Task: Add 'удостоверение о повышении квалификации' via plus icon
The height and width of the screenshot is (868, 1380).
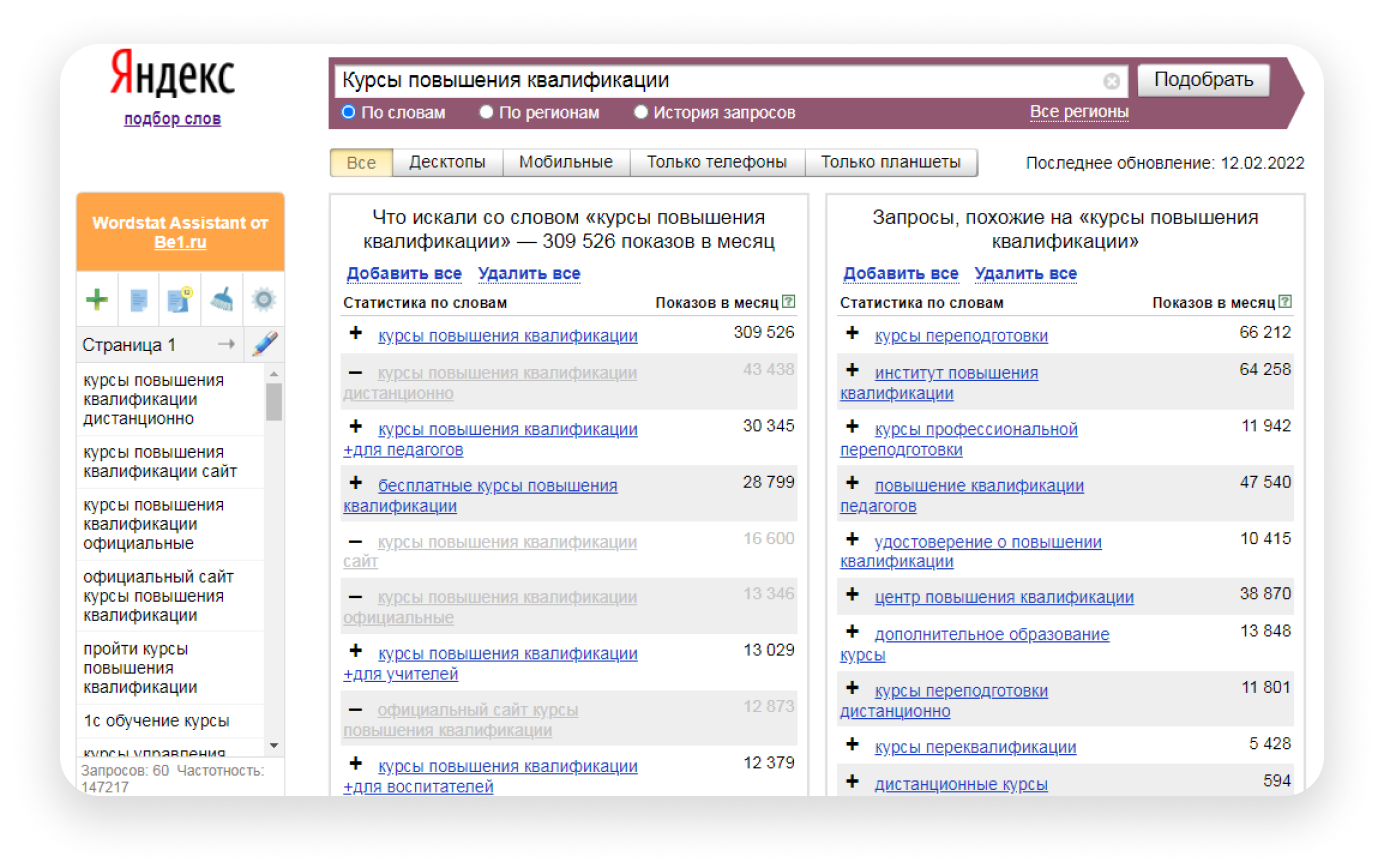Action: click(852, 540)
